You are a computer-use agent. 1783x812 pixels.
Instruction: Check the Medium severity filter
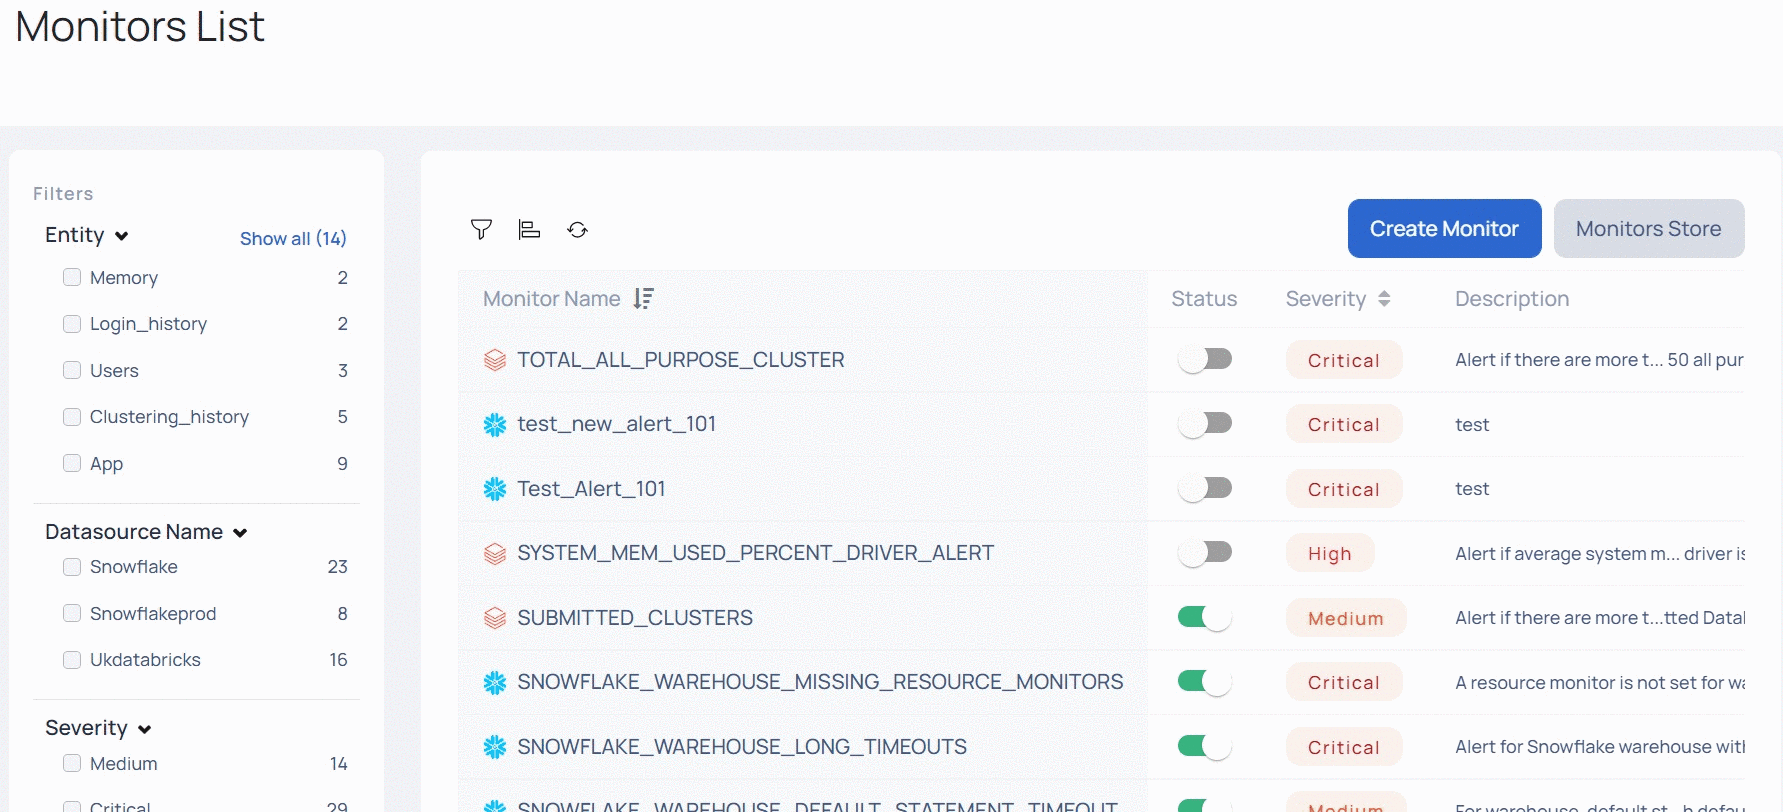(72, 764)
